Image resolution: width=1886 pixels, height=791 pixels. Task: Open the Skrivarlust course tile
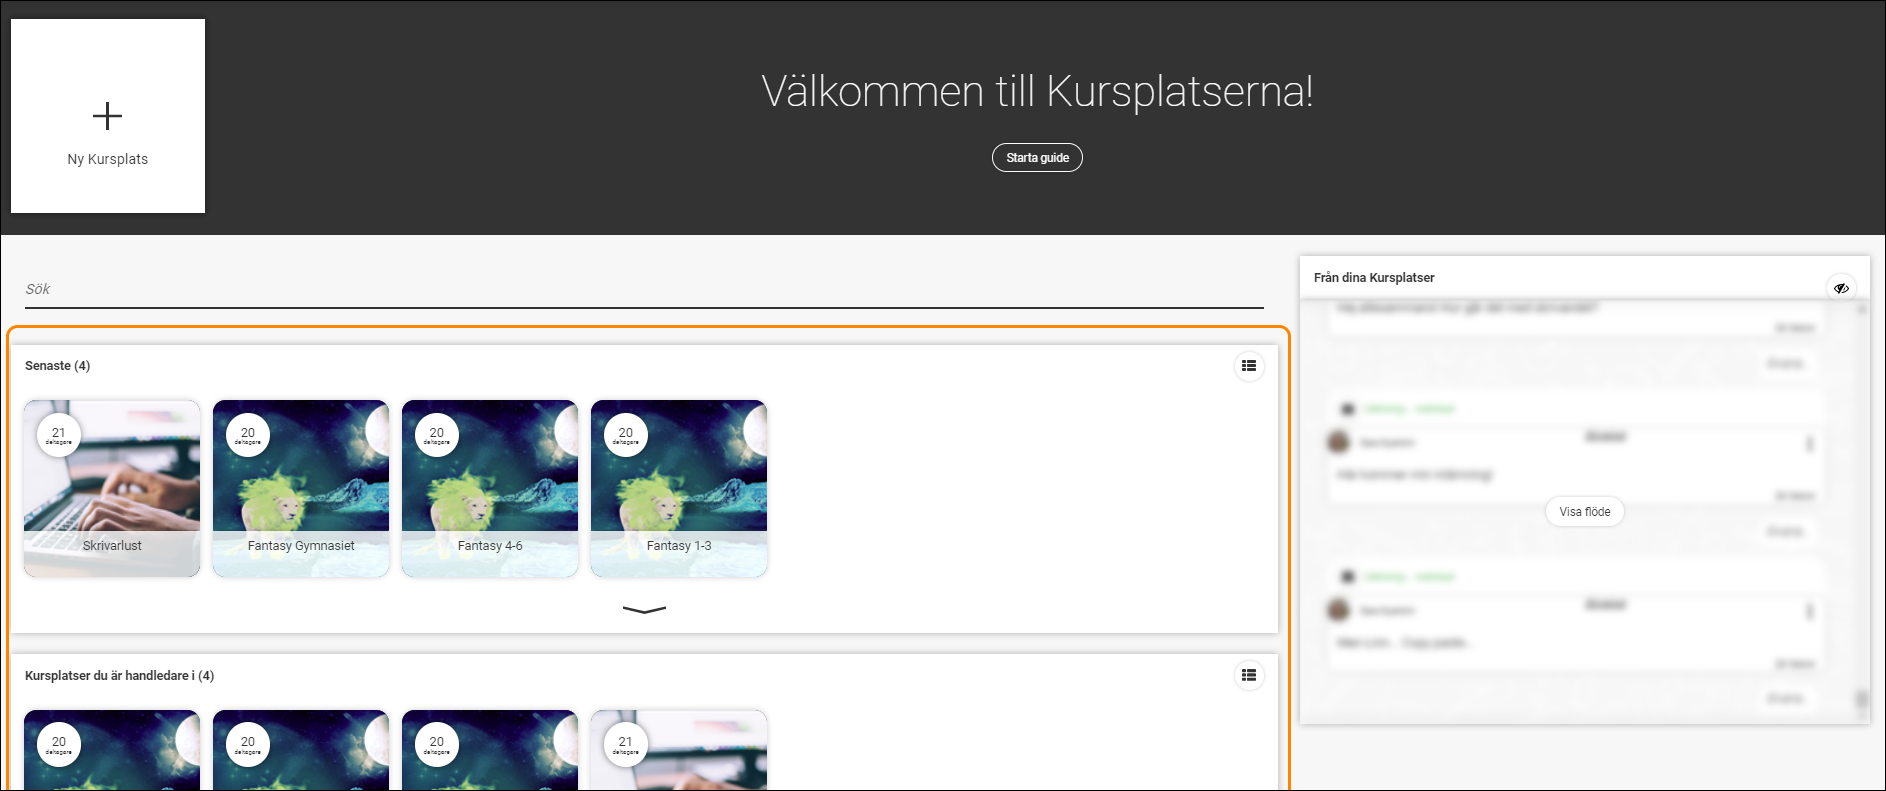click(112, 489)
